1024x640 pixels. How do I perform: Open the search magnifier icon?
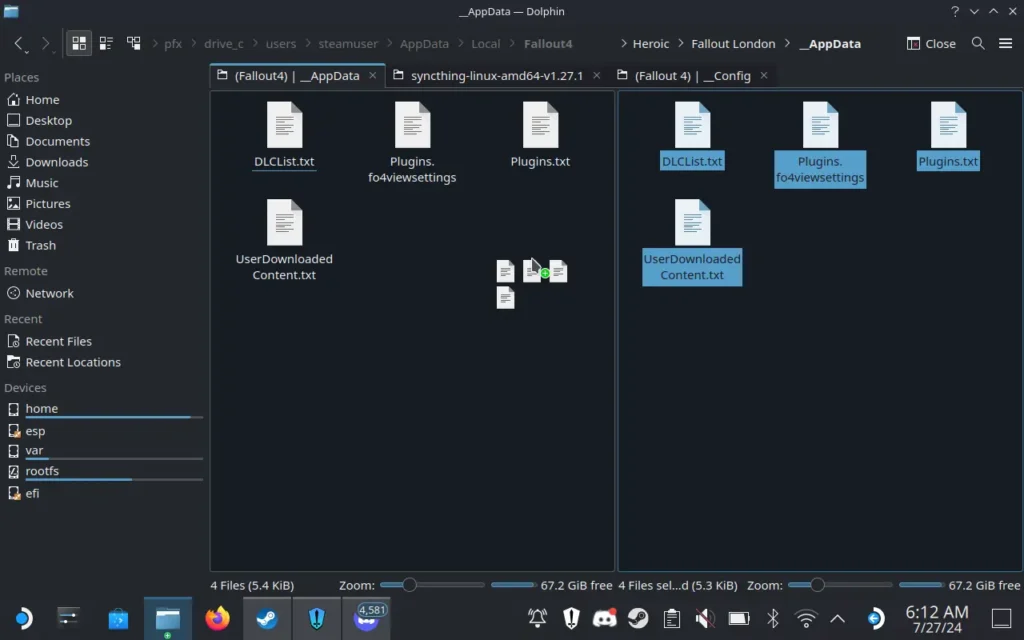pos(978,44)
